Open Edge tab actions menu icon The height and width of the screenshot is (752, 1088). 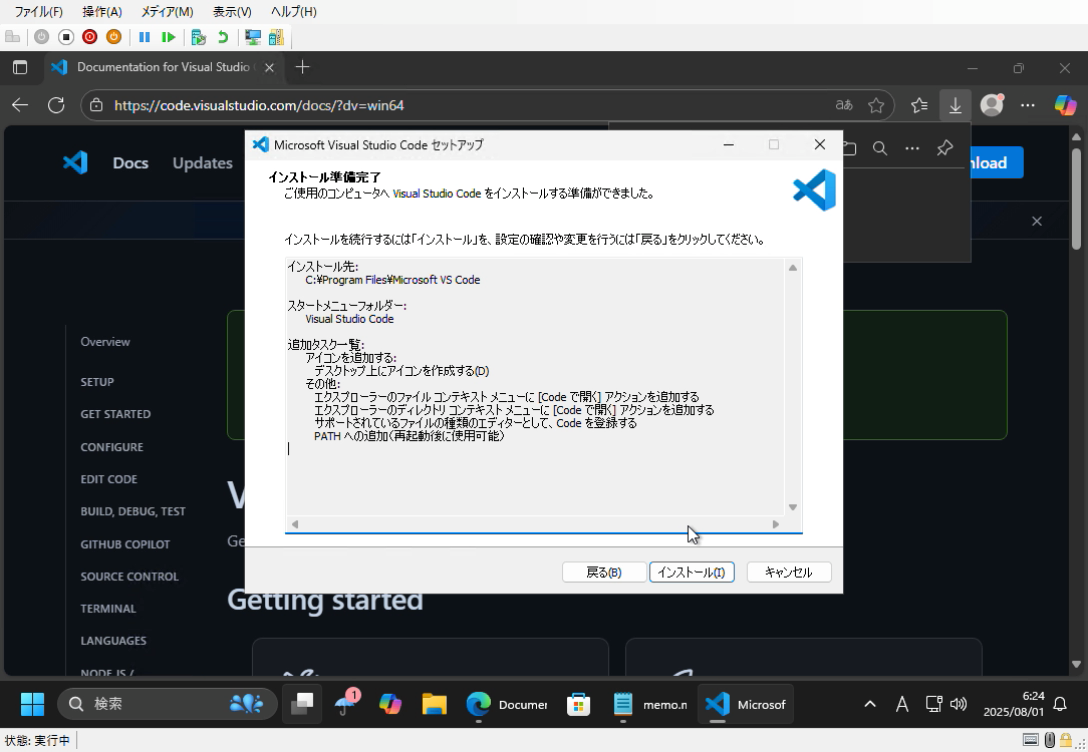click(x=20, y=67)
